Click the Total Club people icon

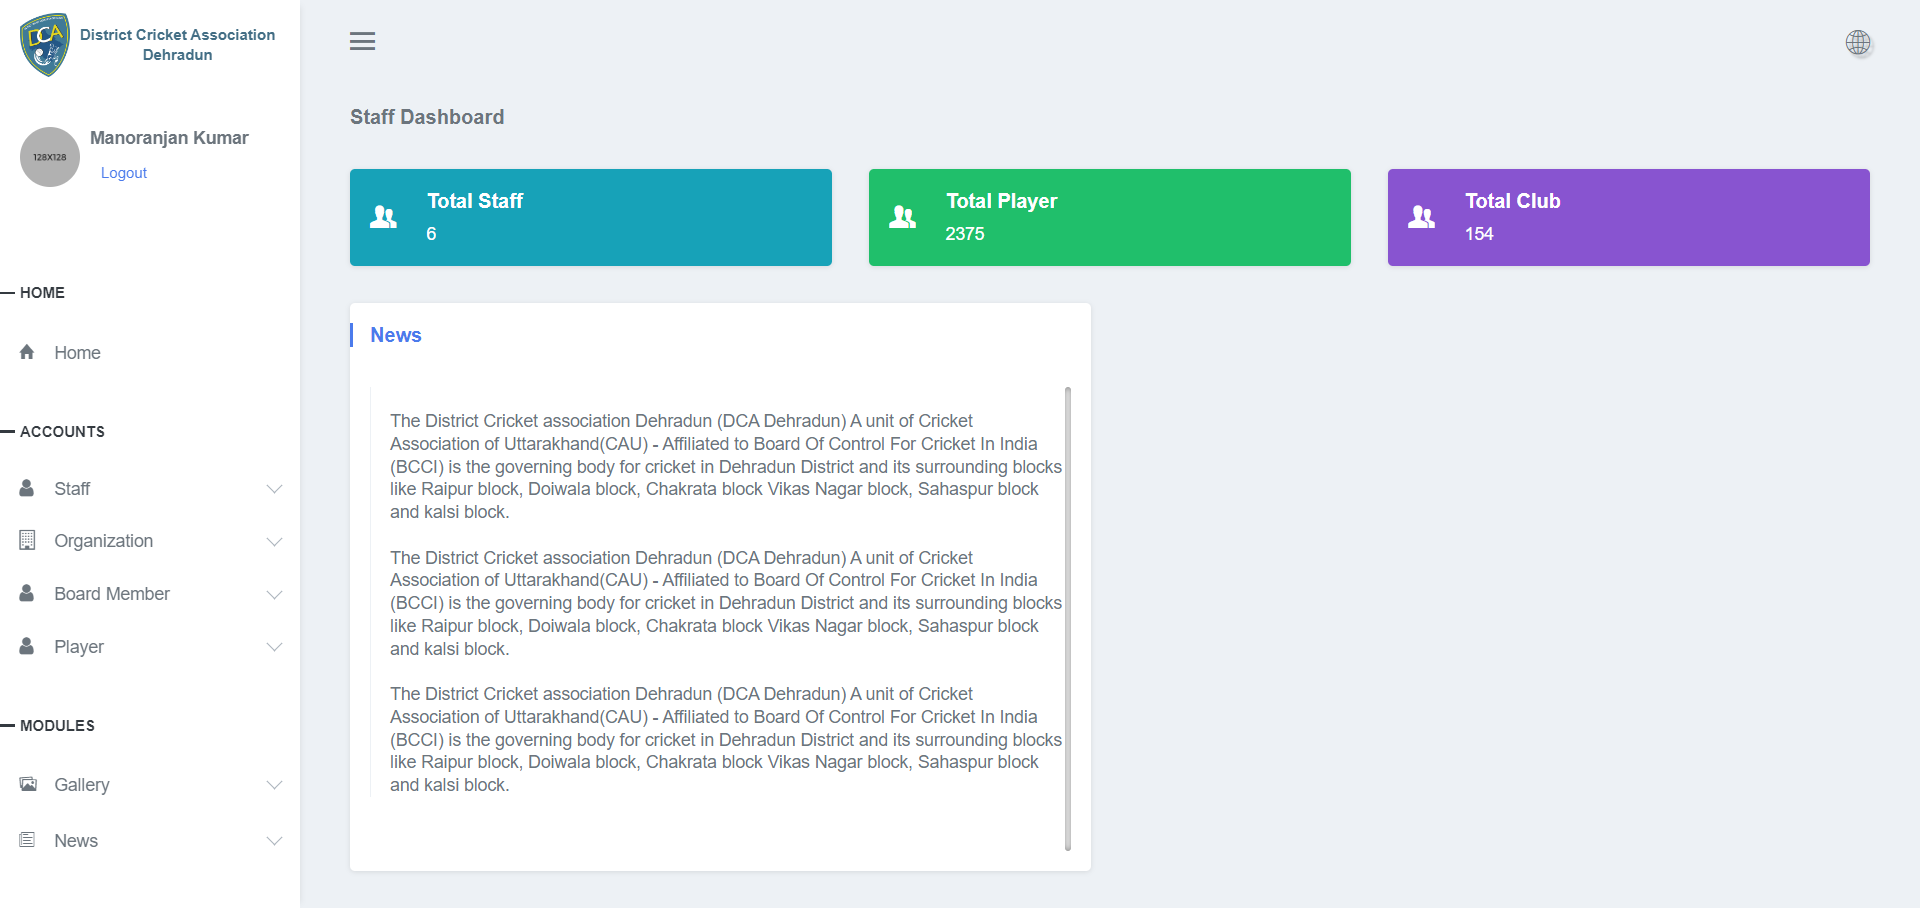point(1421,217)
